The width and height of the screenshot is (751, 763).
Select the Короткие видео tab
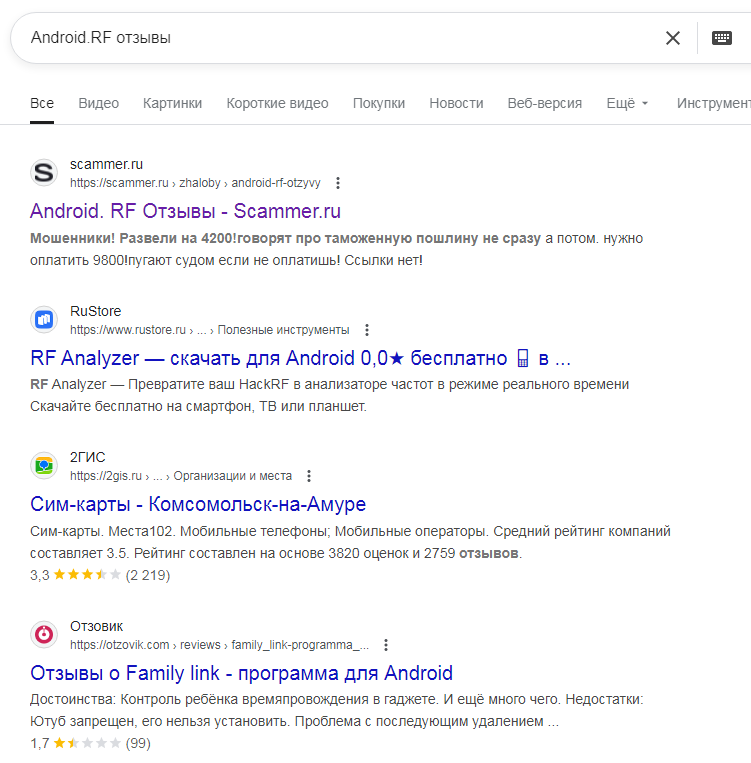coord(277,103)
